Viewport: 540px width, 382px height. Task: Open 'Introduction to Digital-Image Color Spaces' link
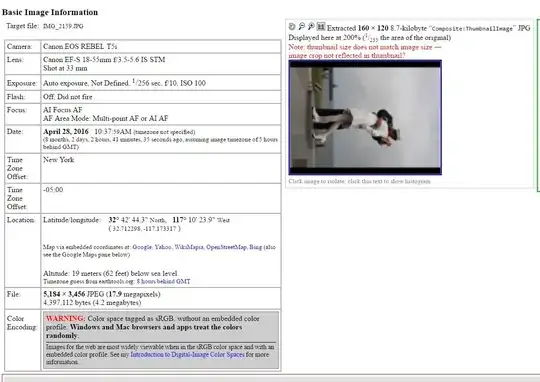coord(187,354)
